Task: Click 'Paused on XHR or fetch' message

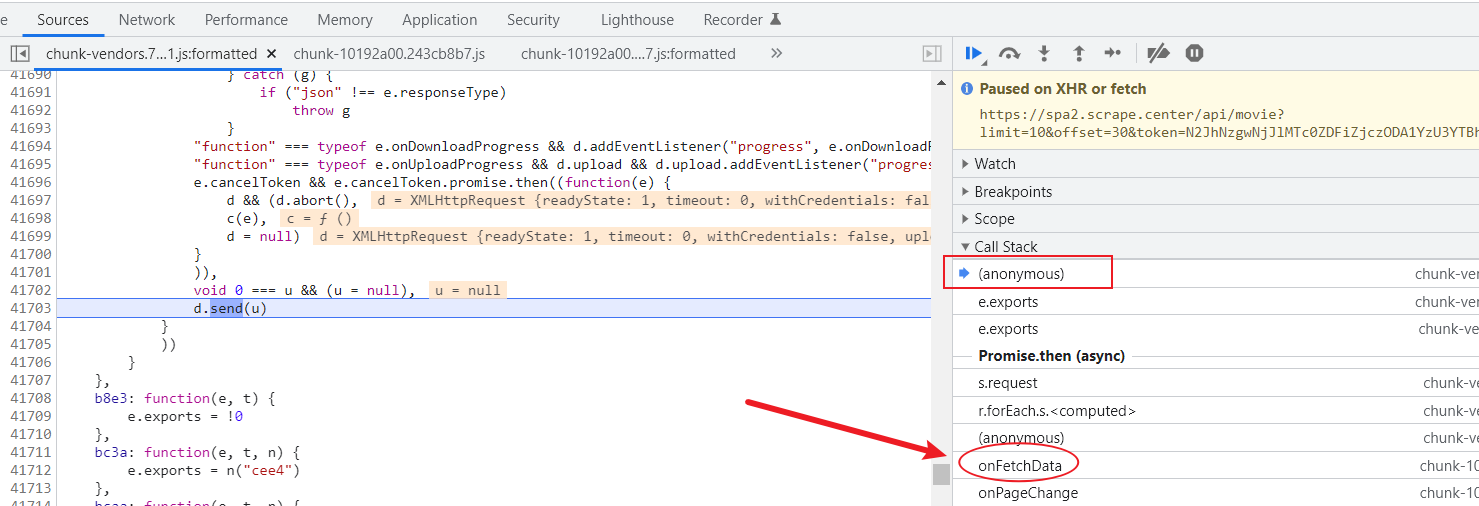Action: pyautogui.click(x=1062, y=89)
